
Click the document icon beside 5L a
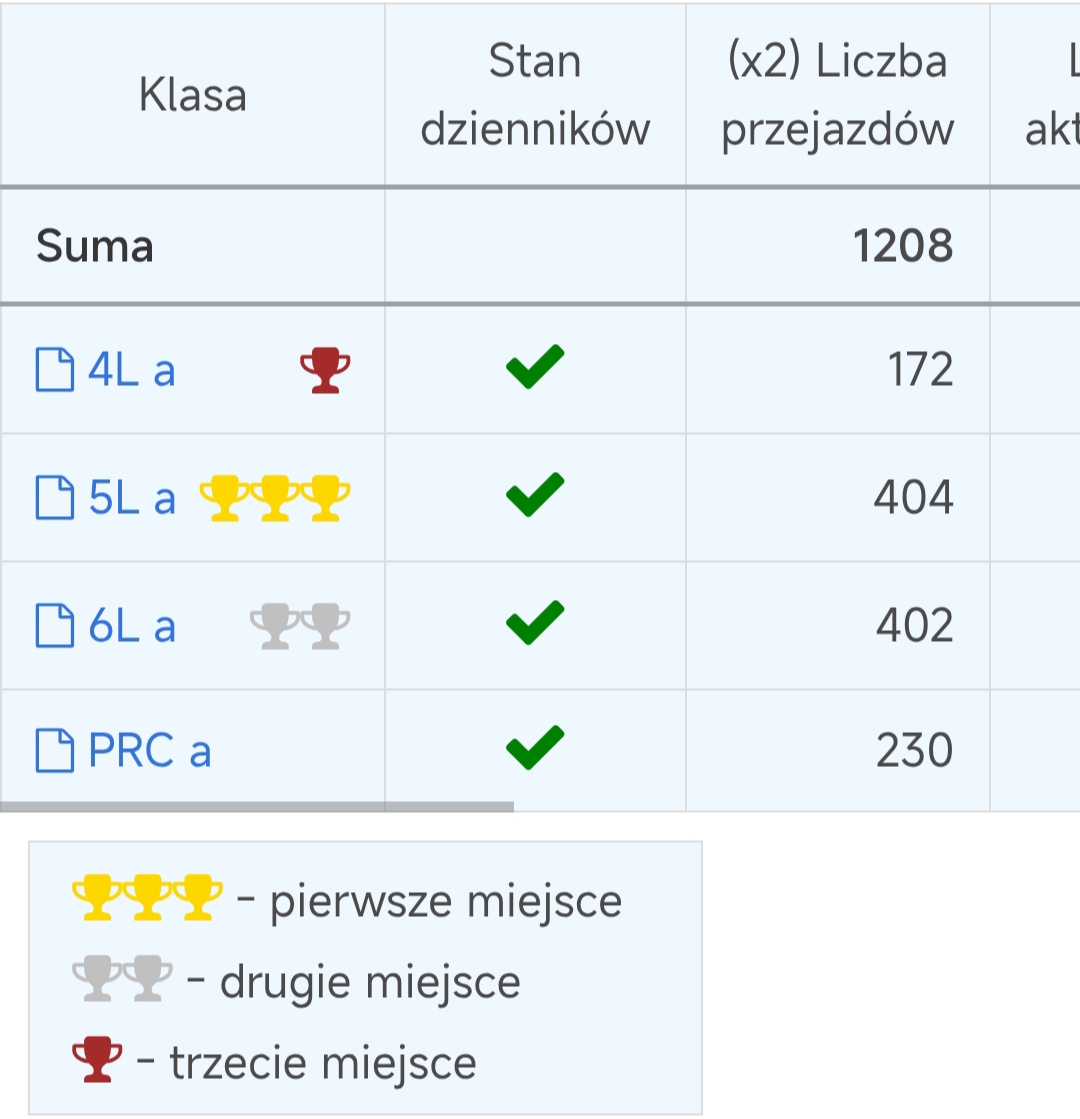click(55, 497)
